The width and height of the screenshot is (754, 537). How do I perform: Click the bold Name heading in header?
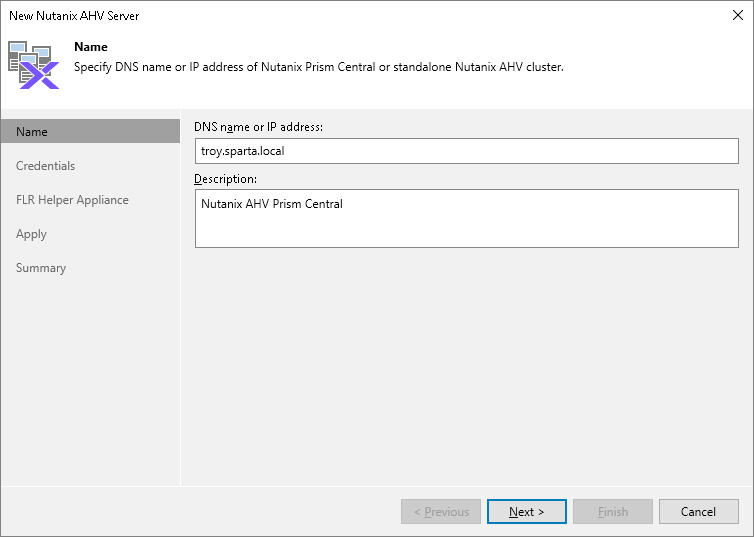(x=91, y=47)
